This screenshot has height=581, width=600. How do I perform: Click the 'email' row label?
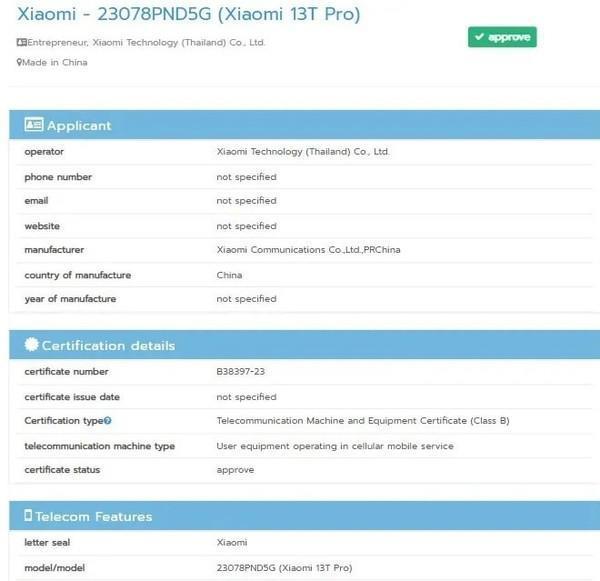pos(36,201)
